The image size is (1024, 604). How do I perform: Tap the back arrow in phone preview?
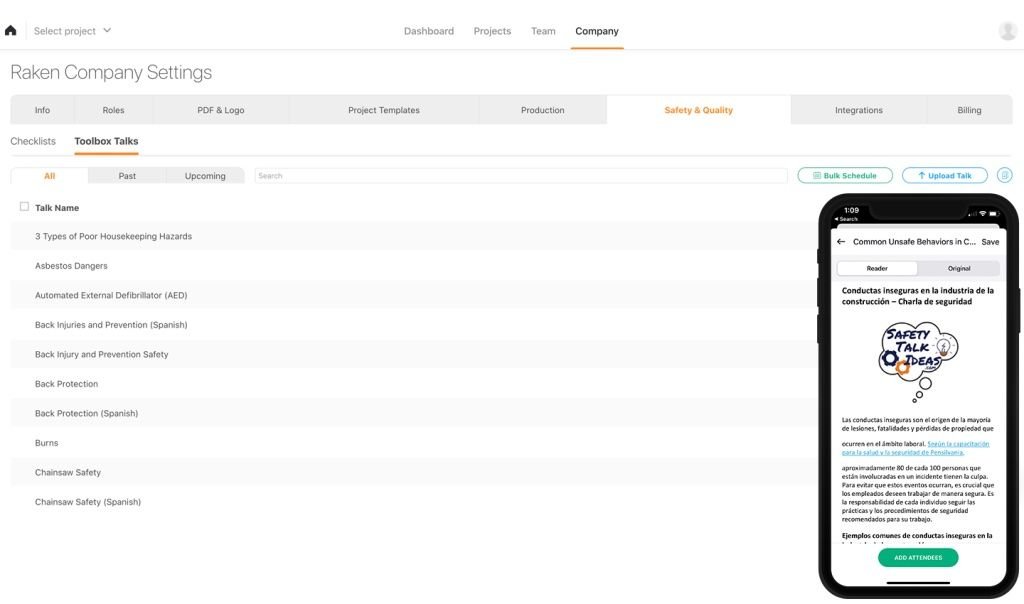pos(841,242)
